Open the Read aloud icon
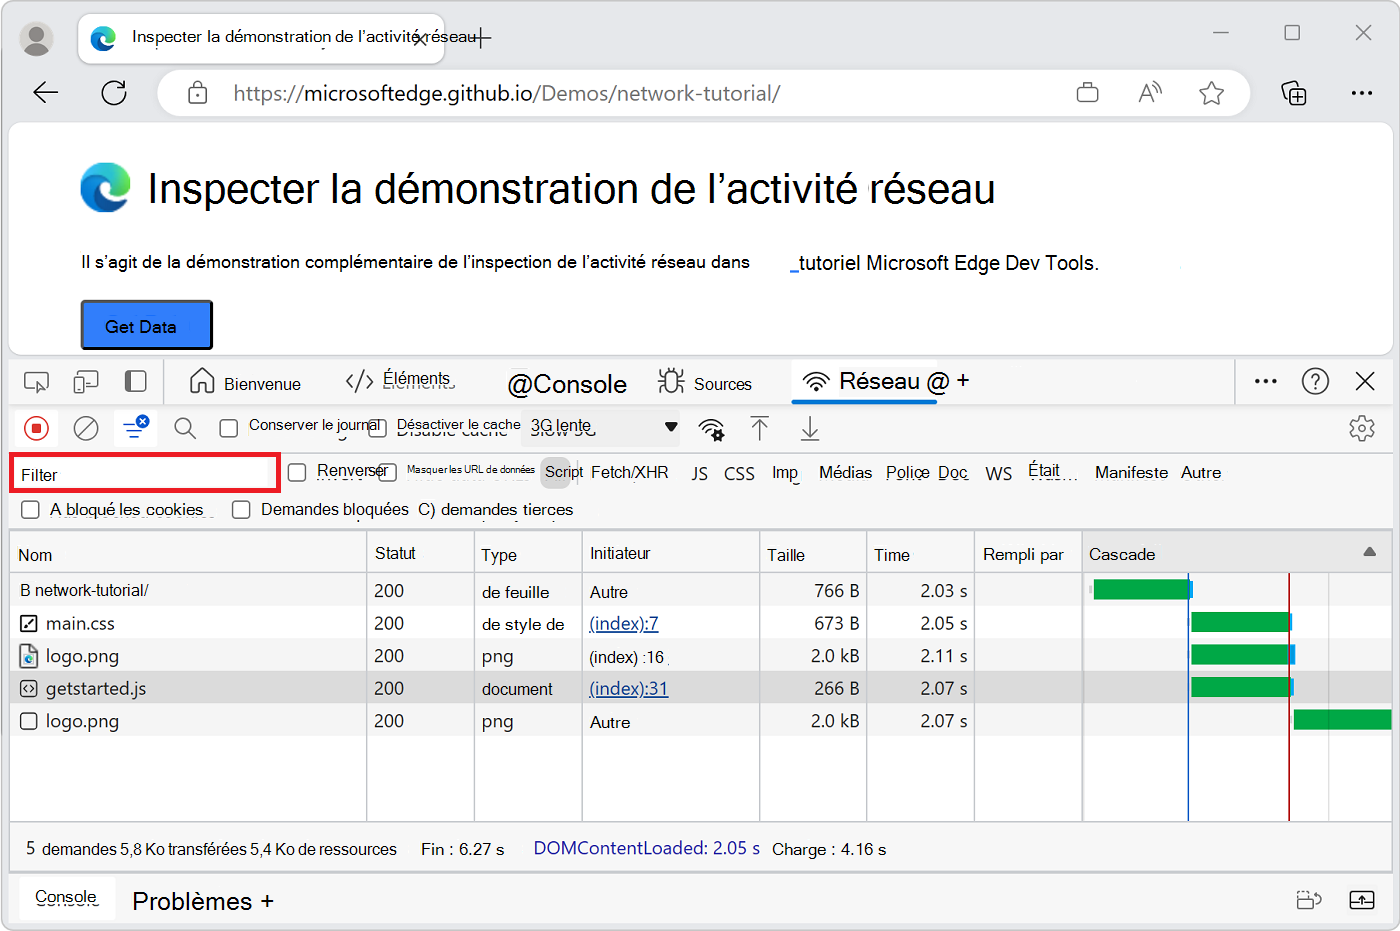1400x931 pixels. 1150,93
